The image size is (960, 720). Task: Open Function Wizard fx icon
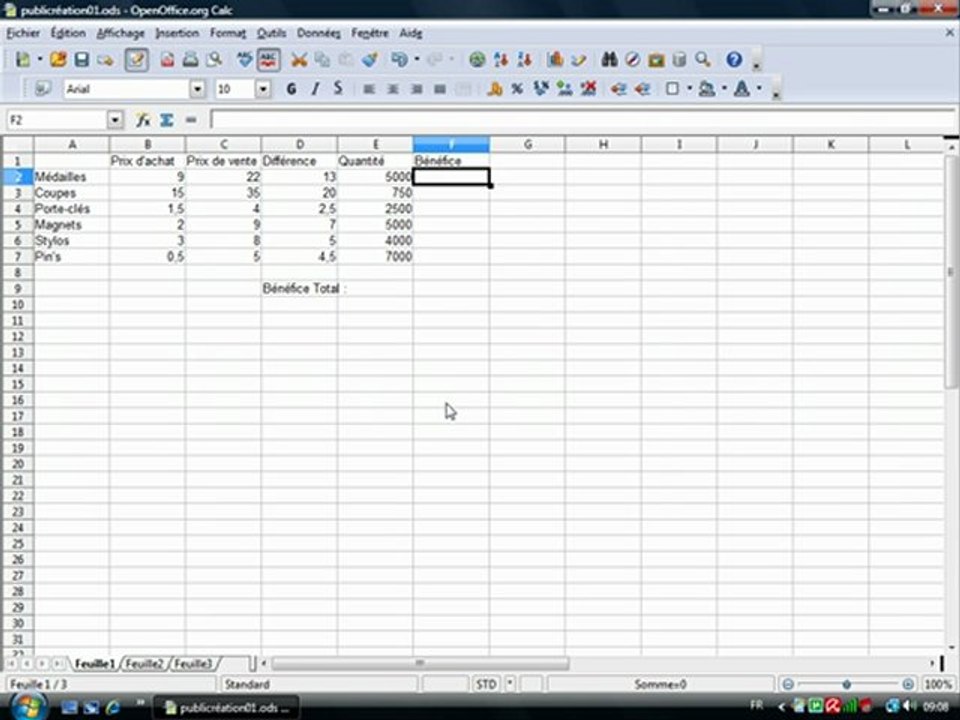[x=143, y=120]
